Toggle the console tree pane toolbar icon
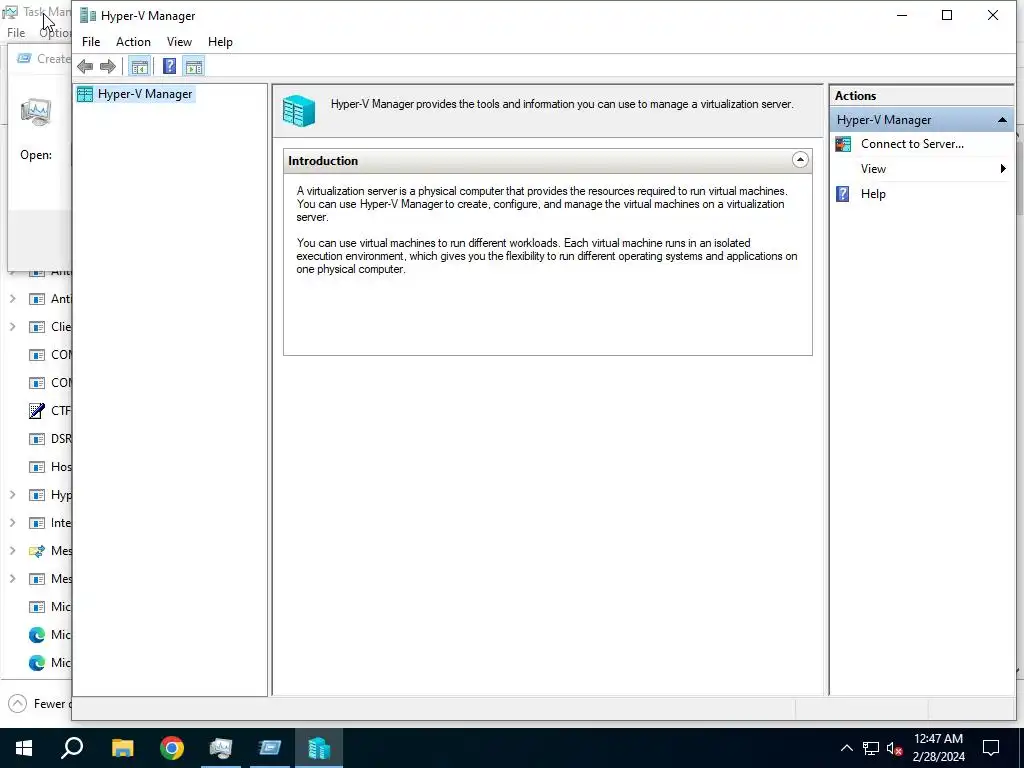 (x=139, y=66)
